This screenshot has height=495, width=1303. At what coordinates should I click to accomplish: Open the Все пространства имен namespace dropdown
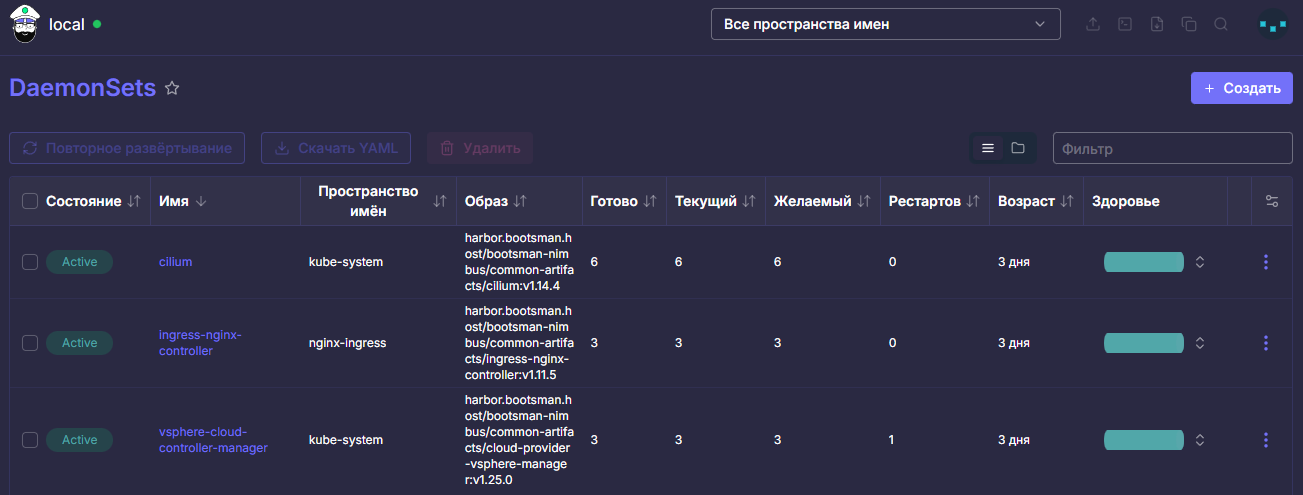885,24
